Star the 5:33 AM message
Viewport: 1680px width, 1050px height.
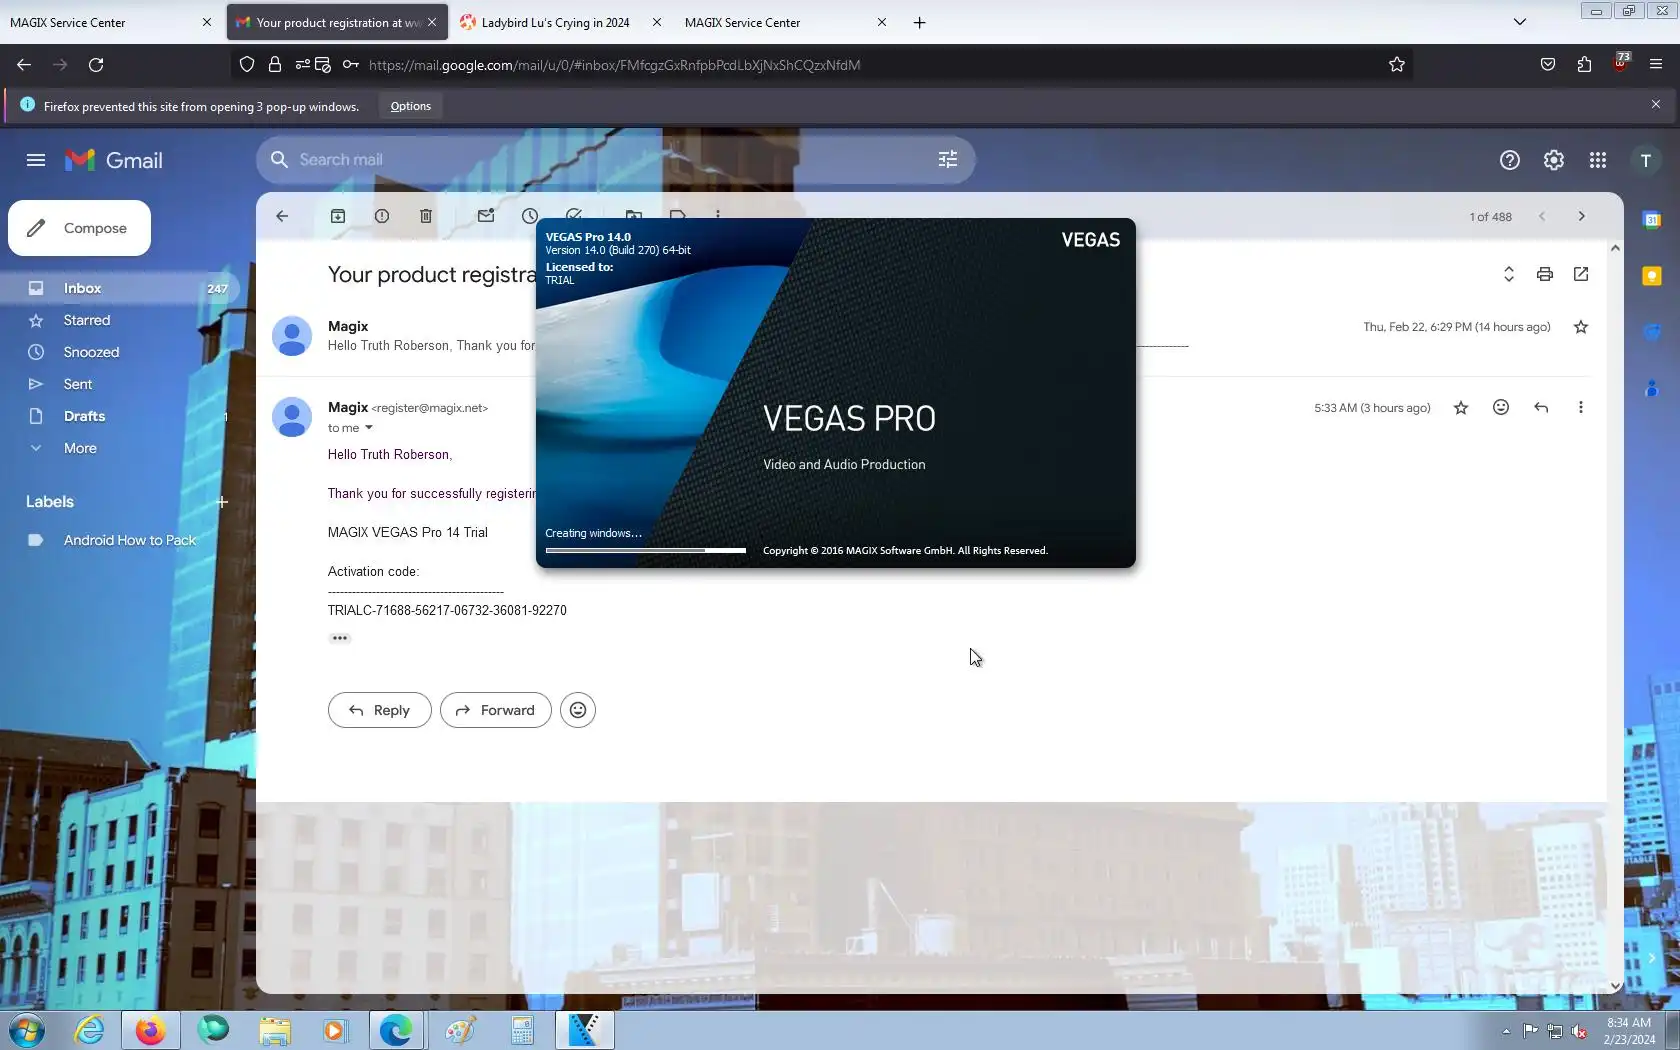point(1461,408)
